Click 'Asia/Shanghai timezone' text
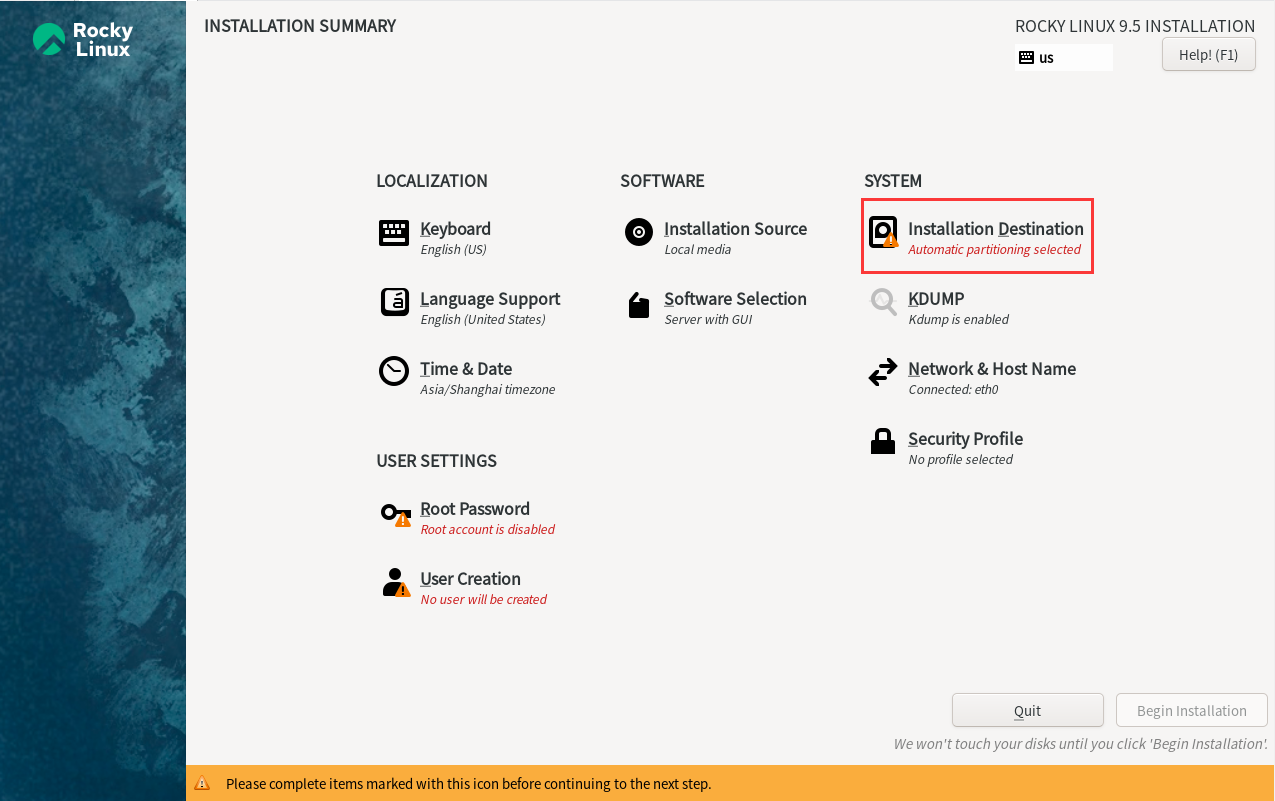 pos(487,390)
